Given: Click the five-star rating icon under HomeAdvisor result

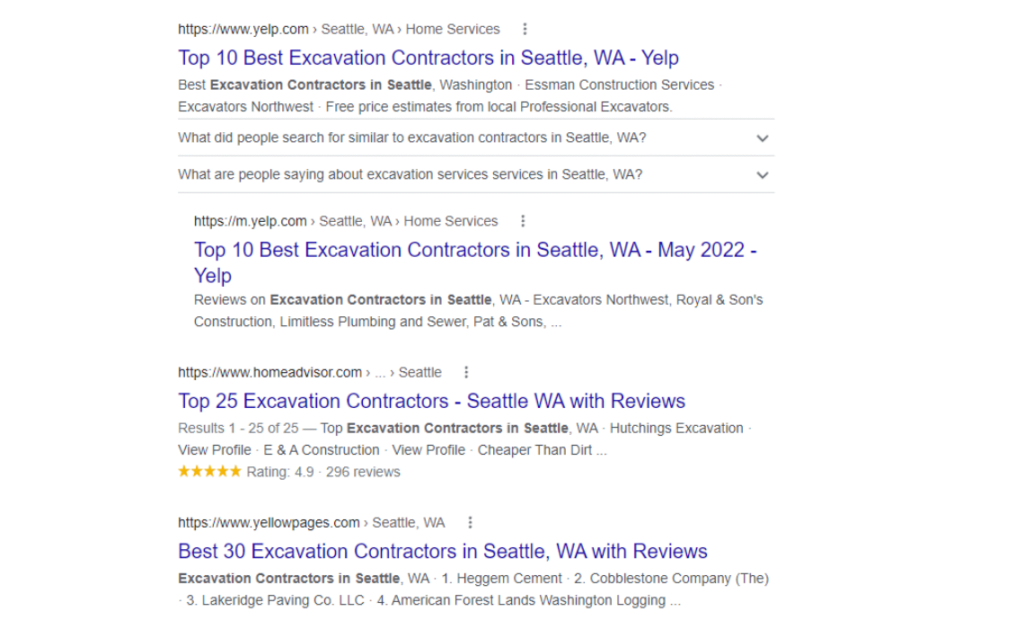Looking at the screenshot, I should point(209,471).
